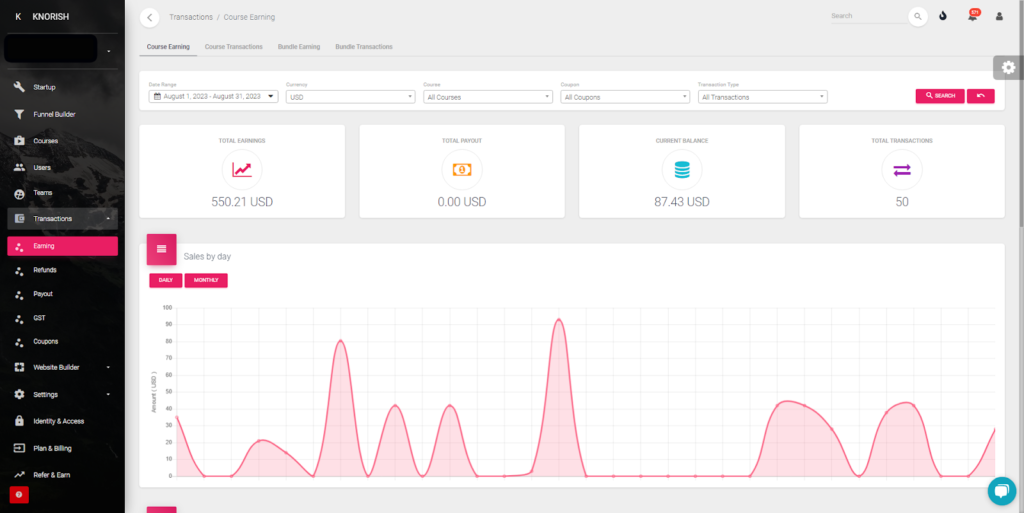
Task: Click the pink Sales by day menu icon
Action: point(161,249)
